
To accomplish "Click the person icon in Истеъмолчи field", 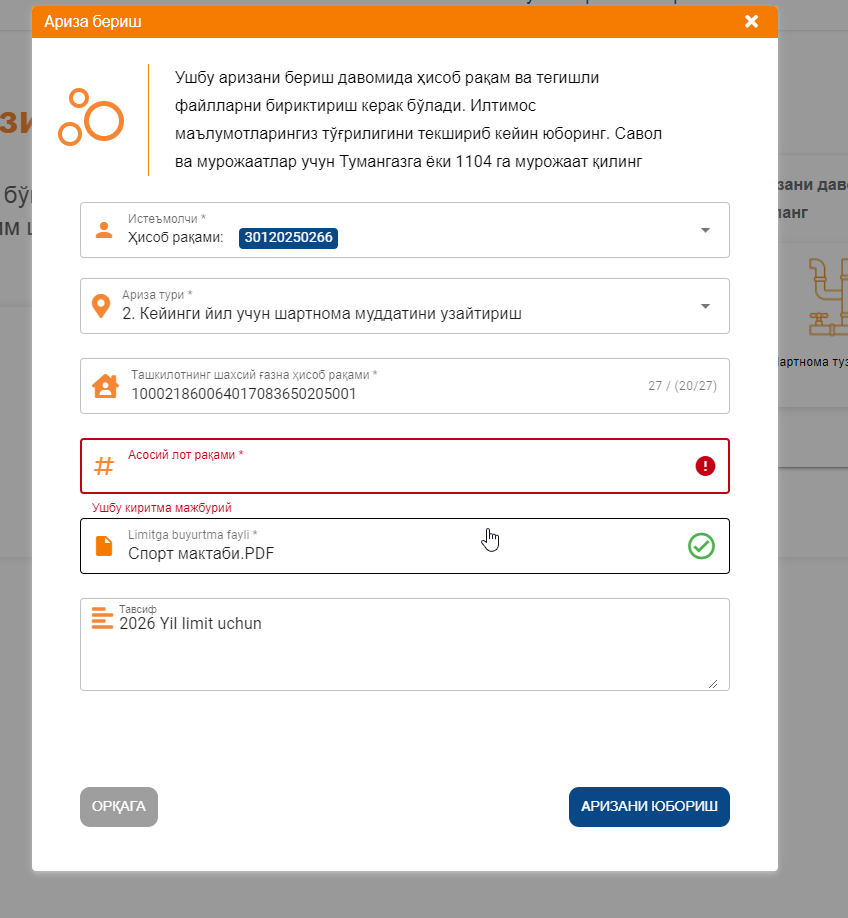I will coord(104,229).
